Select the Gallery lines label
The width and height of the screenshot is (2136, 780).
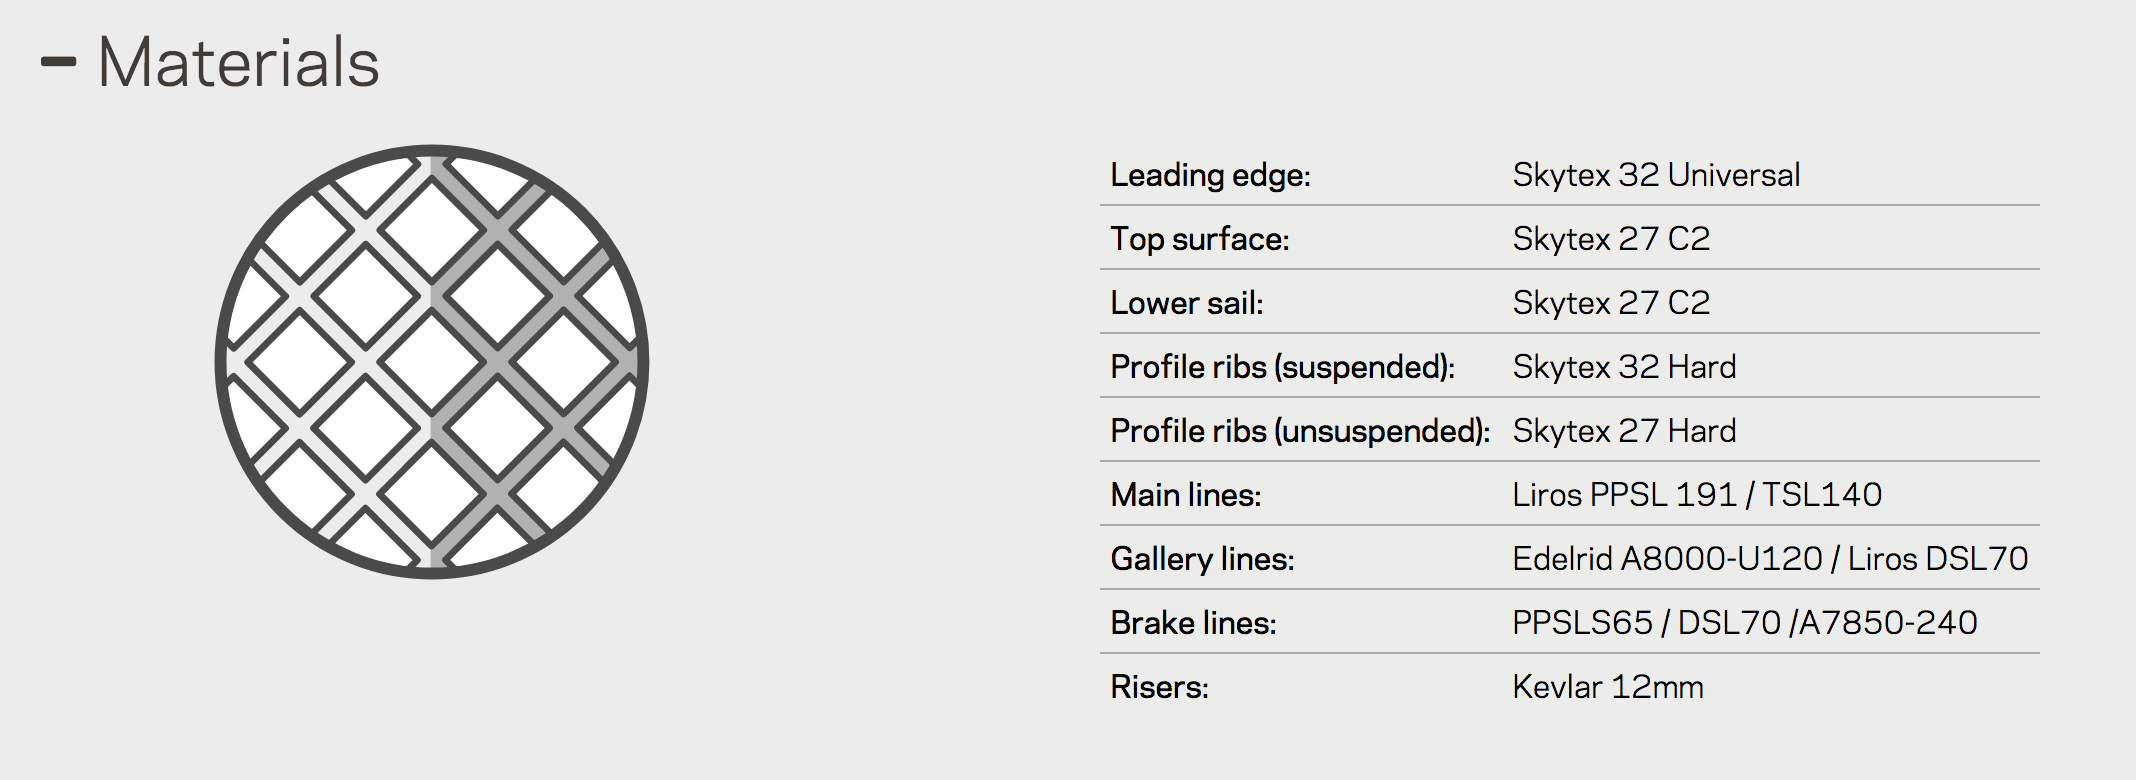[x=1202, y=559]
